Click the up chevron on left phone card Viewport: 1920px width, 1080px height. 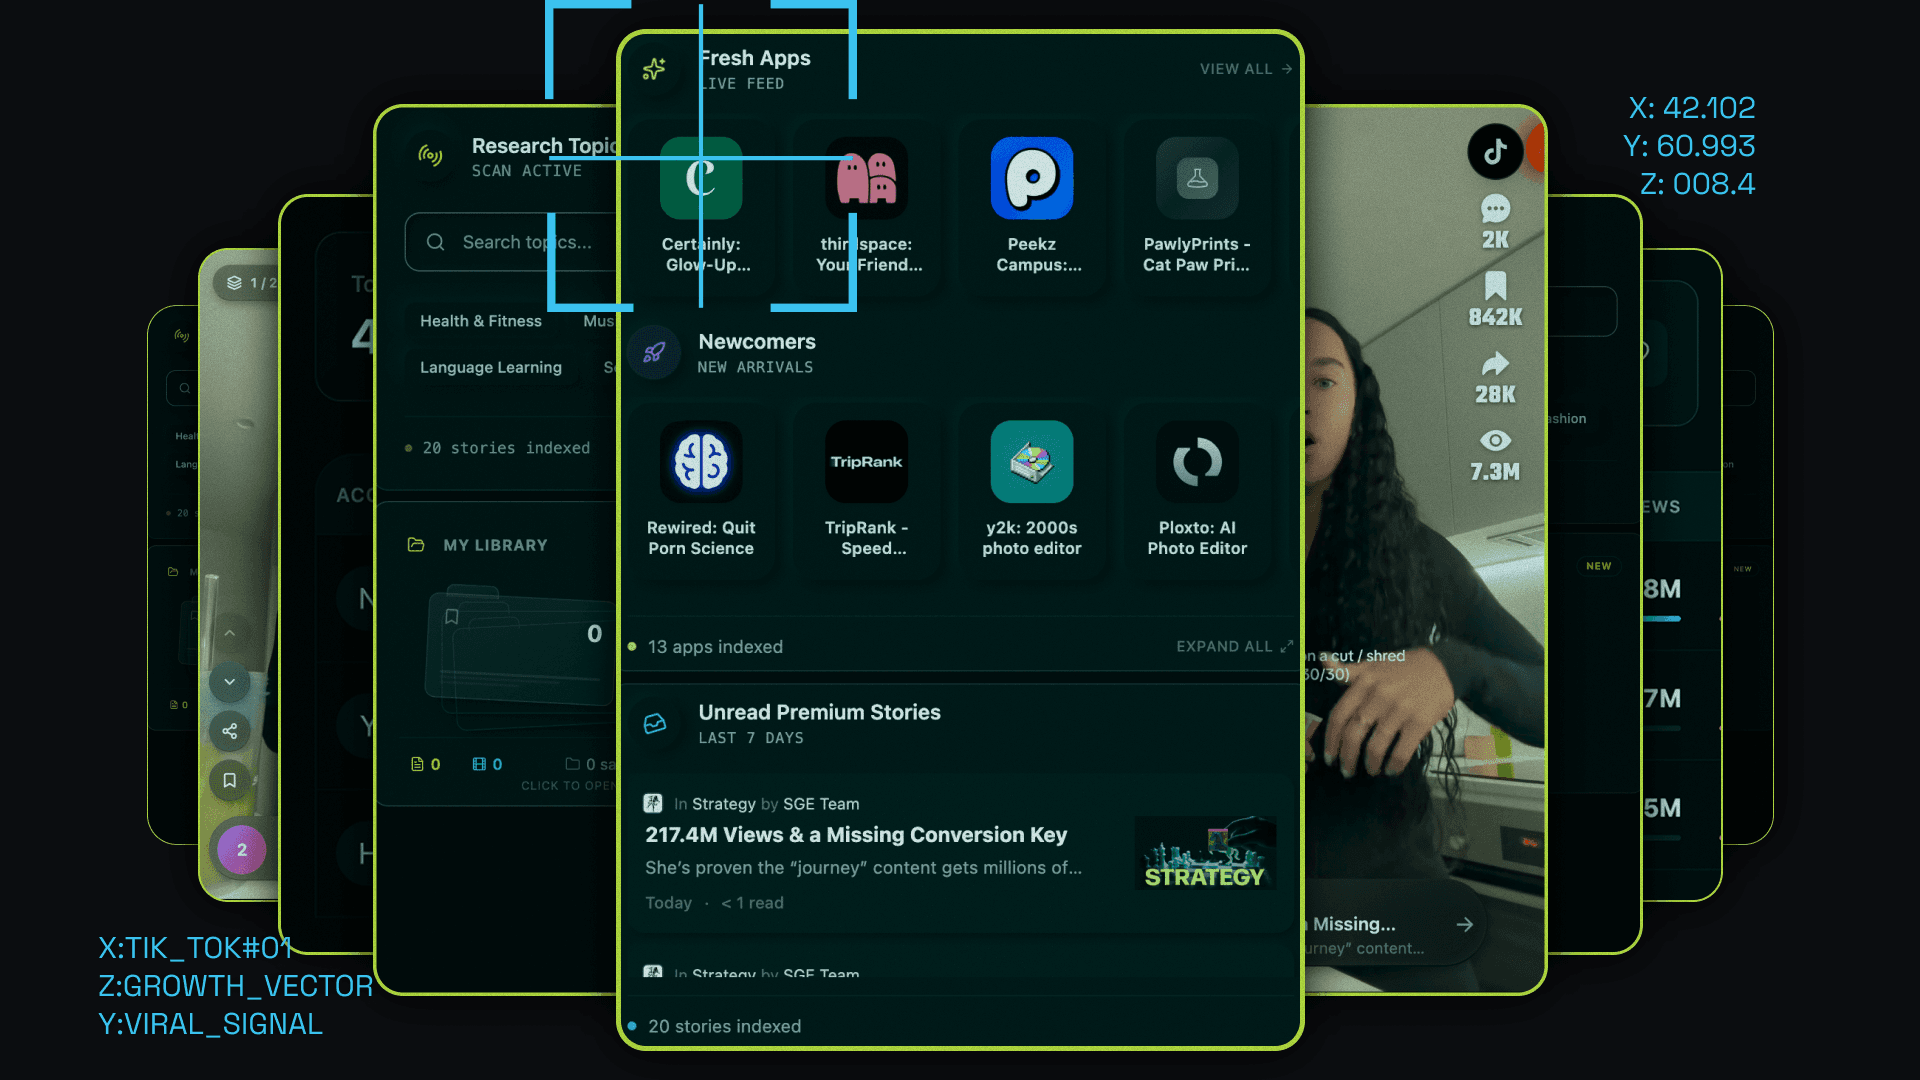point(229,633)
